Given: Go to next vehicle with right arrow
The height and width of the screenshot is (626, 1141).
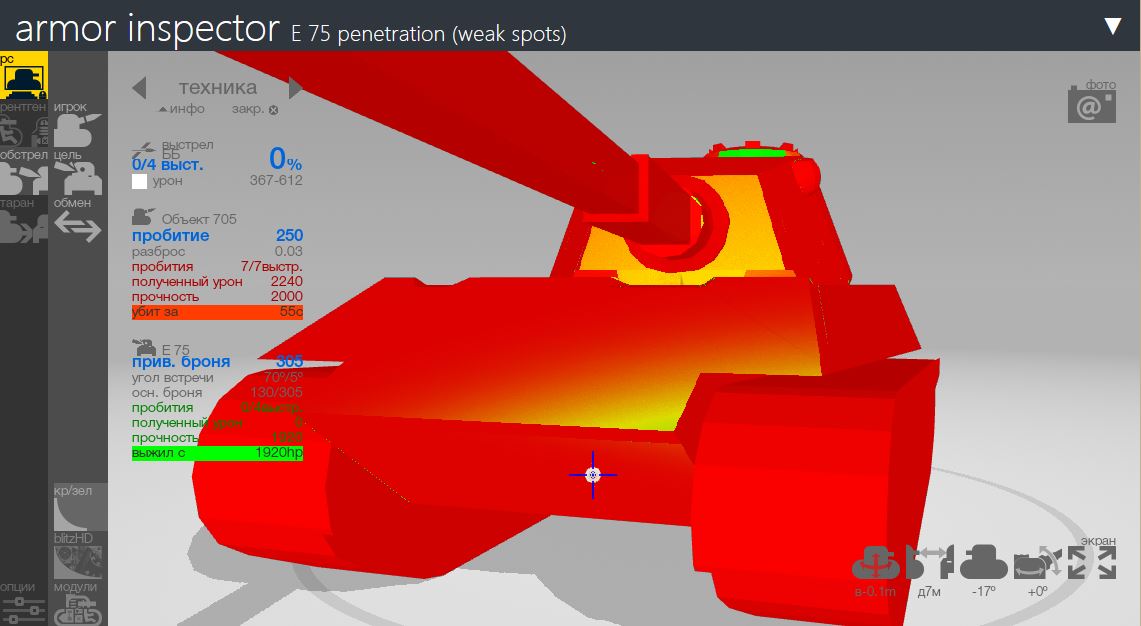Looking at the screenshot, I should pos(295,88).
